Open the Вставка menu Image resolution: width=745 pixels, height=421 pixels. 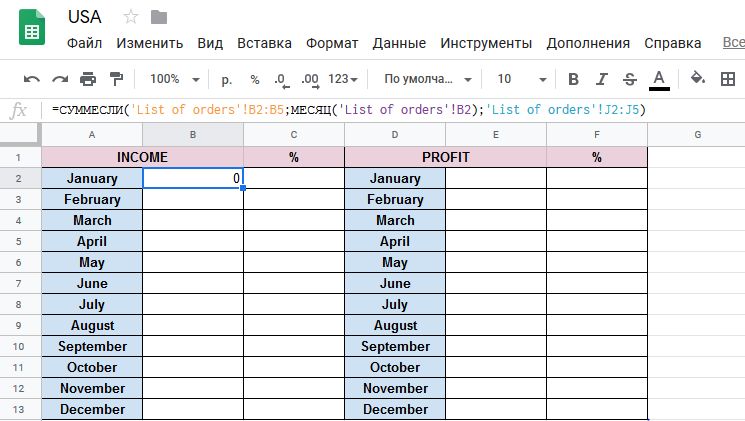click(x=264, y=43)
